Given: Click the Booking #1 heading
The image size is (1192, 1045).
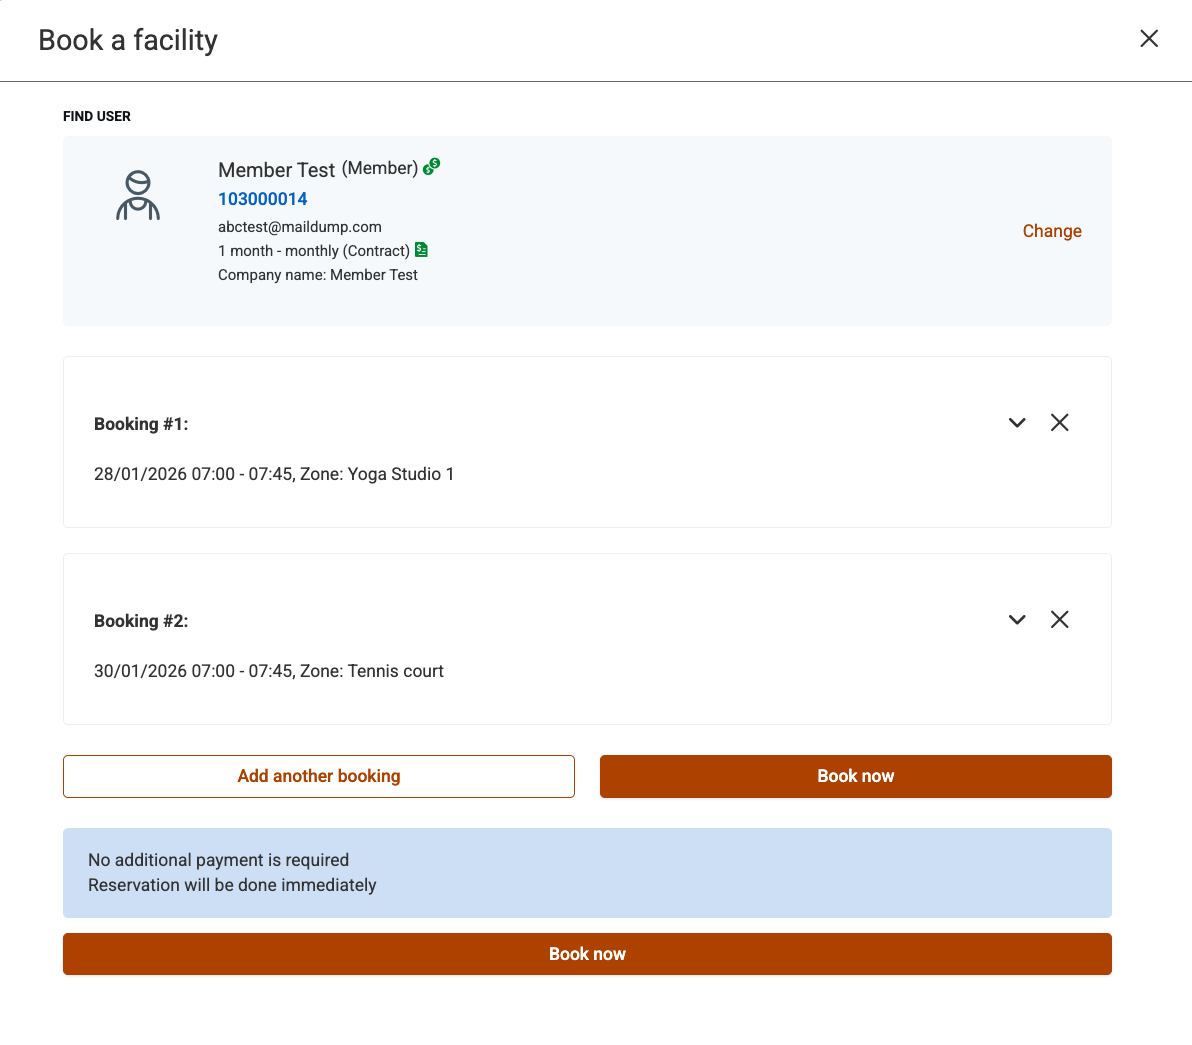Looking at the screenshot, I should tap(141, 424).
